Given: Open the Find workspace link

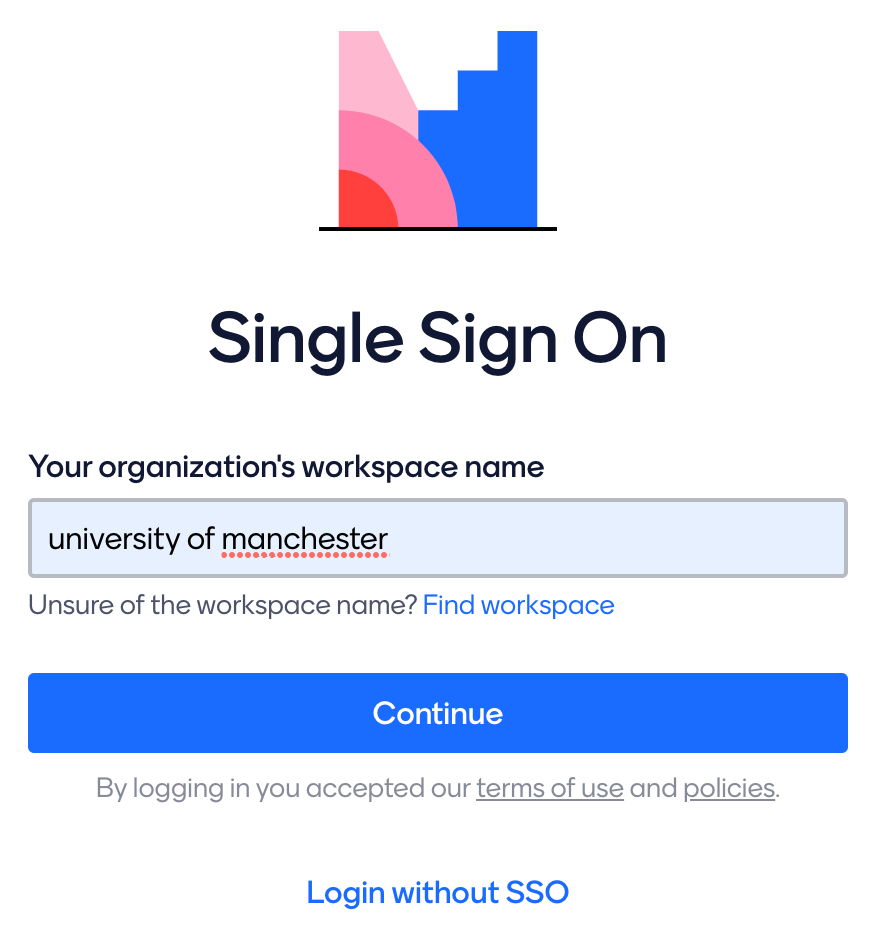Looking at the screenshot, I should (518, 605).
